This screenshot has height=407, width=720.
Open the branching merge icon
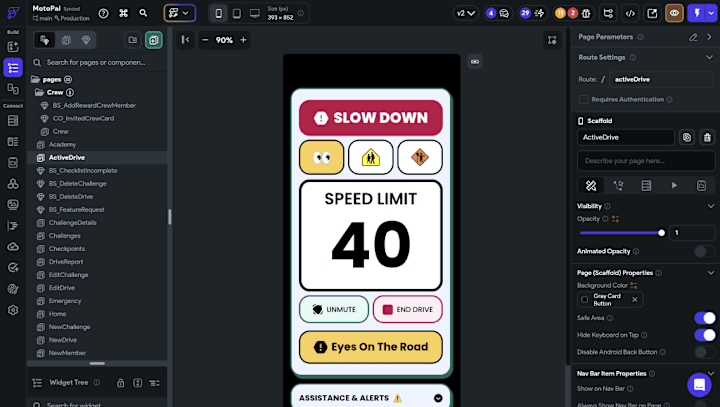tap(608, 13)
